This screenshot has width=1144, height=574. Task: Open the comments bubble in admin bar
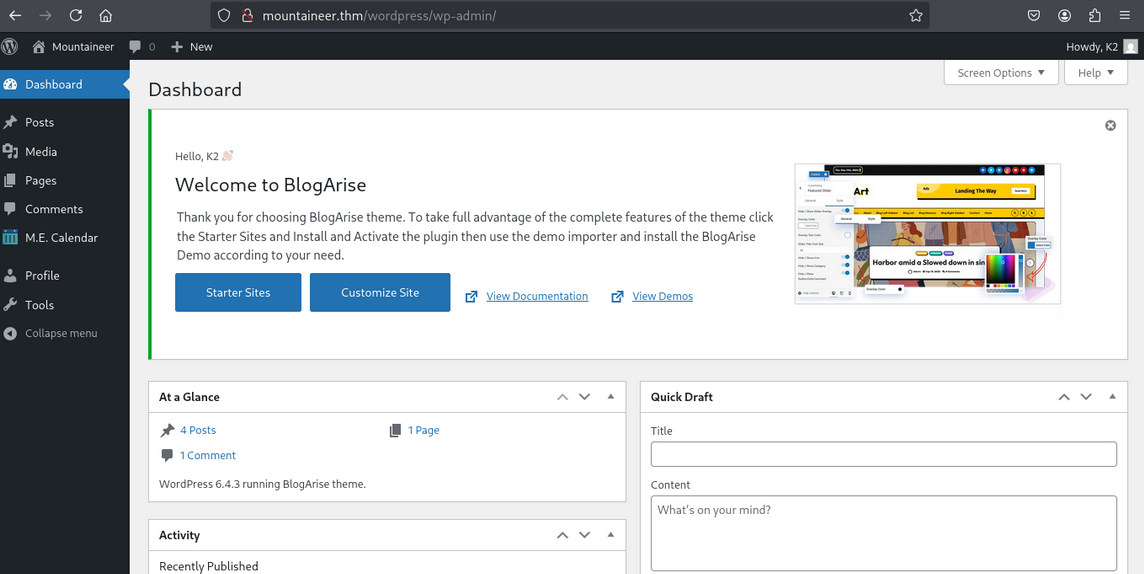click(141, 47)
